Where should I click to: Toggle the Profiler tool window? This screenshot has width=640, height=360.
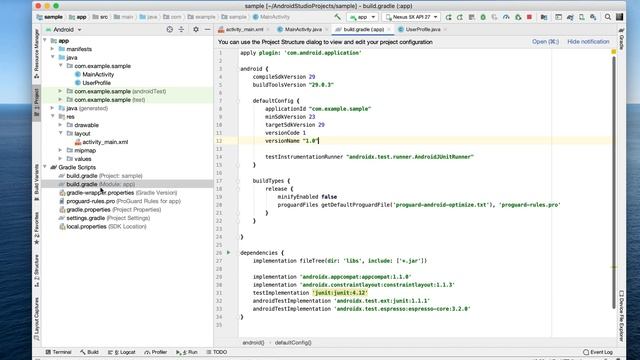tap(156, 352)
